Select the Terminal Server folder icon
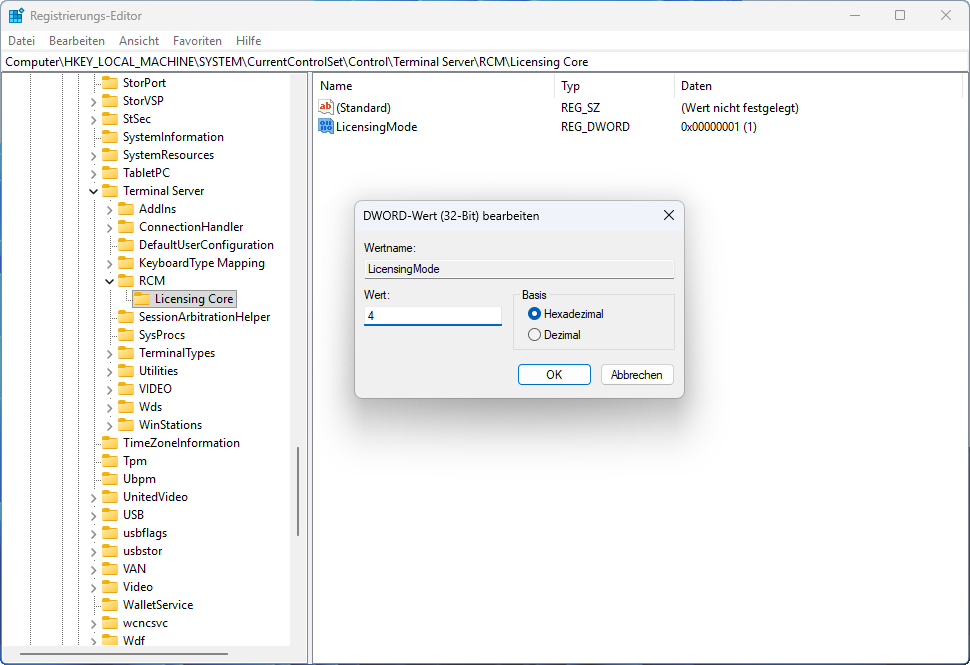 coord(110,191)
